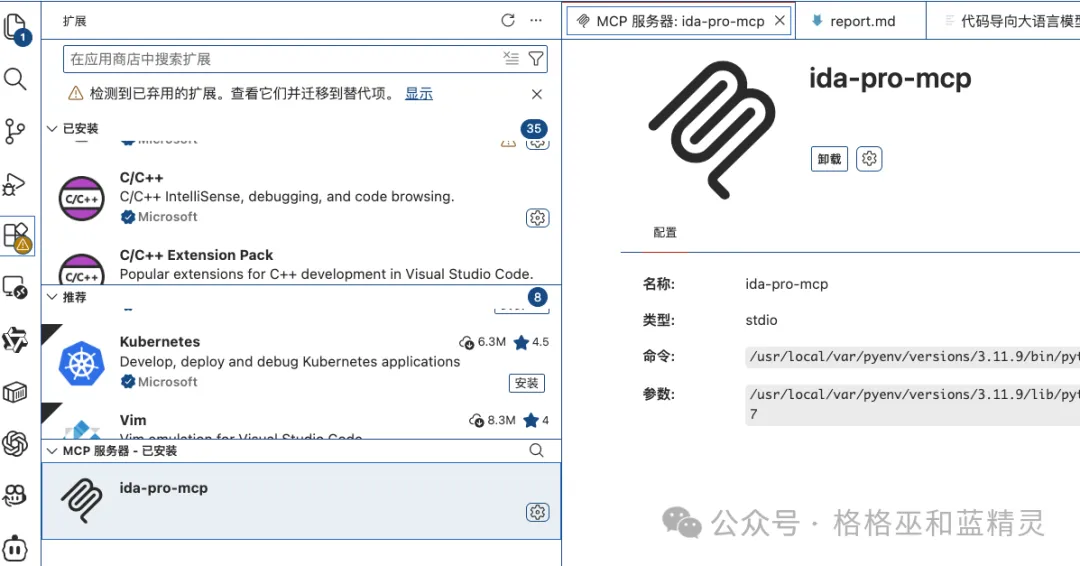Image resolution: width=1080 pixels, height=566 pixels.
Task: Switch to the report.md tab
Action: [861, 21]
